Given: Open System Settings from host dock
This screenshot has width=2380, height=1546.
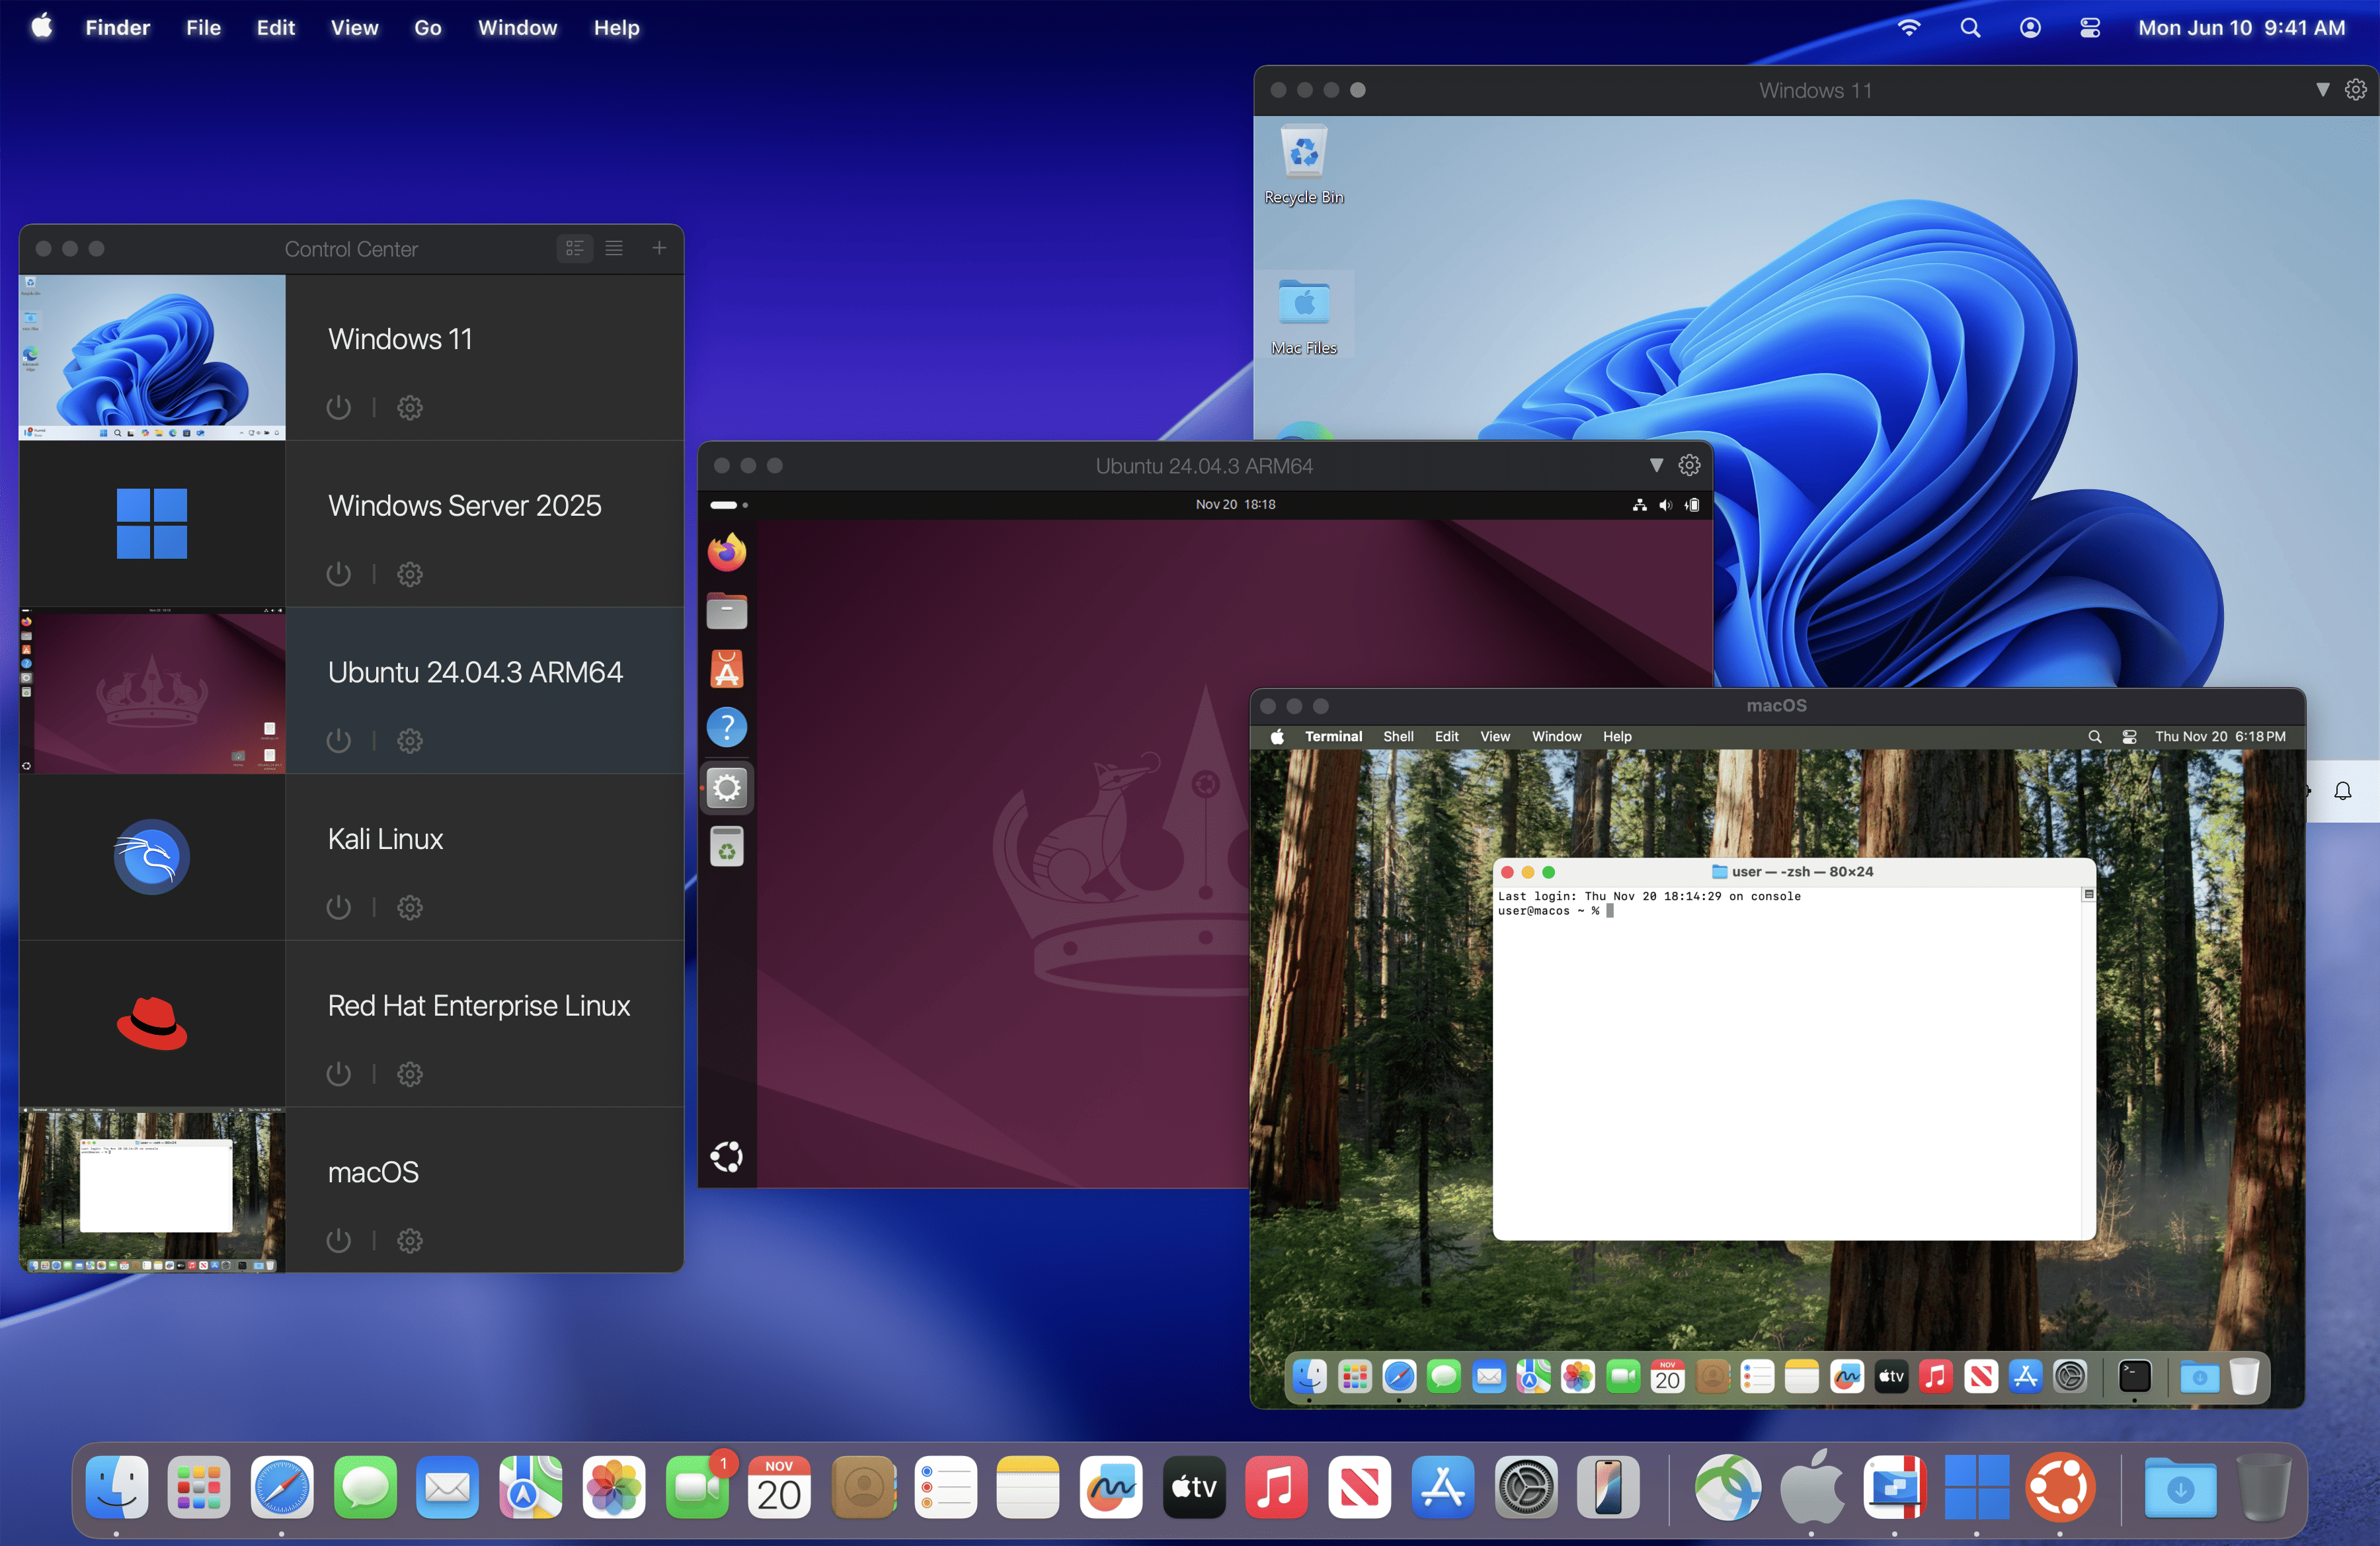Looking at the screenshot, I should (1526, 1488).
